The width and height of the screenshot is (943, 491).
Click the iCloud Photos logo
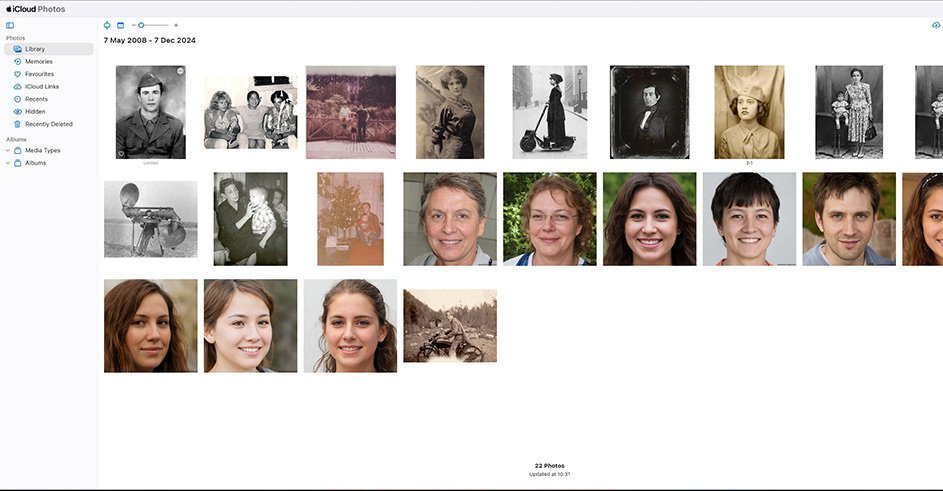(36, 9)
